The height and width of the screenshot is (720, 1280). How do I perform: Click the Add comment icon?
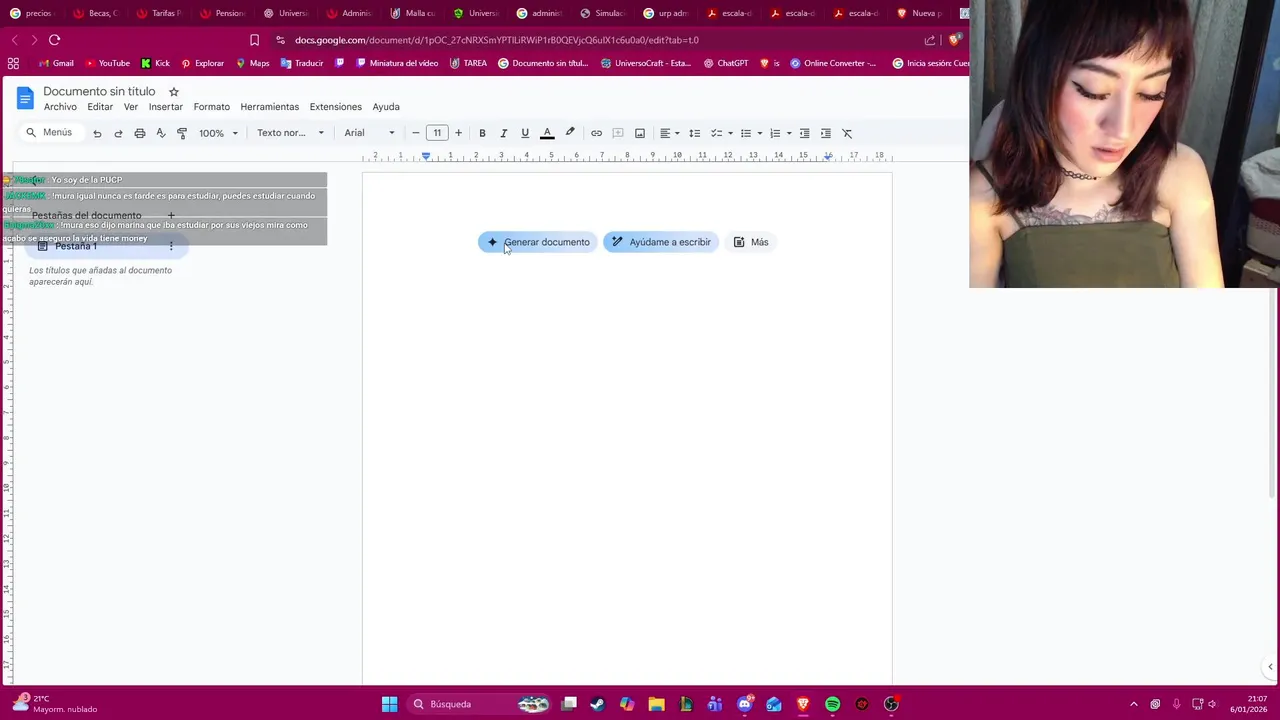[x=618, y=133]
